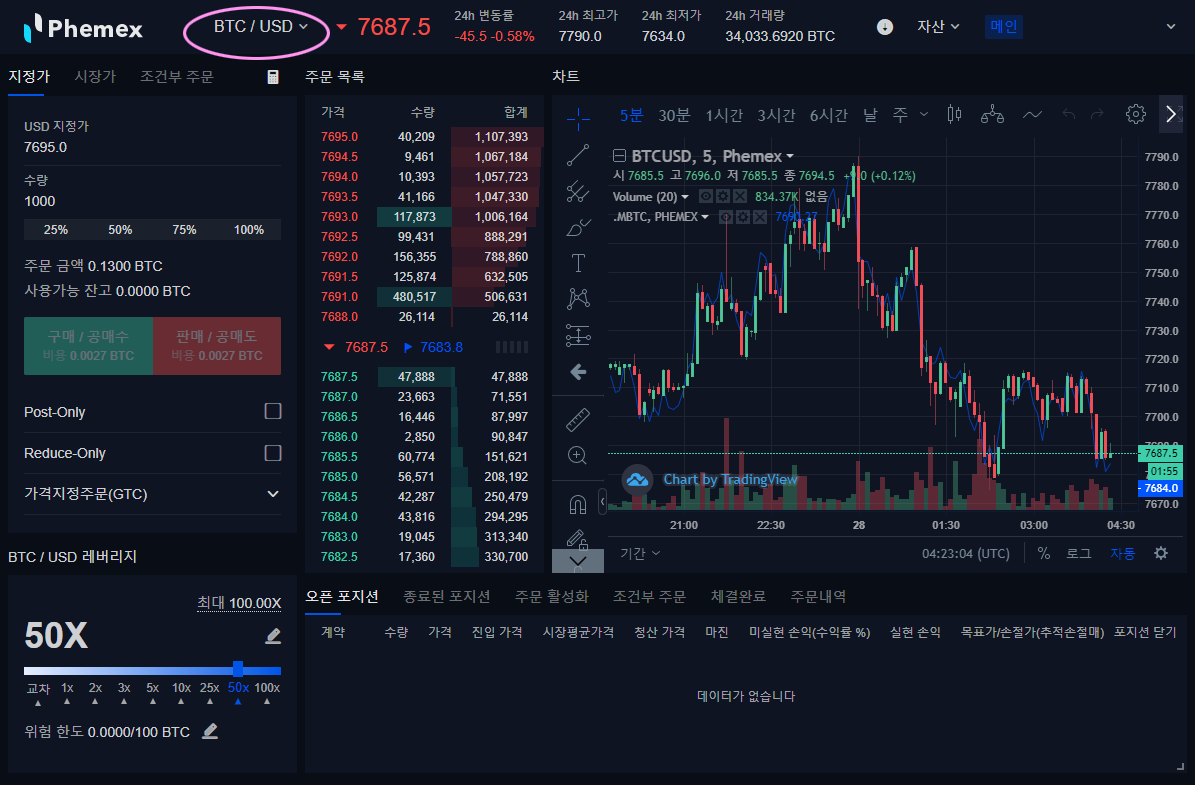Open the order calculator icon
This screenshot has width=1195, height=785.
pyautogui.click(x=273, y=77)
